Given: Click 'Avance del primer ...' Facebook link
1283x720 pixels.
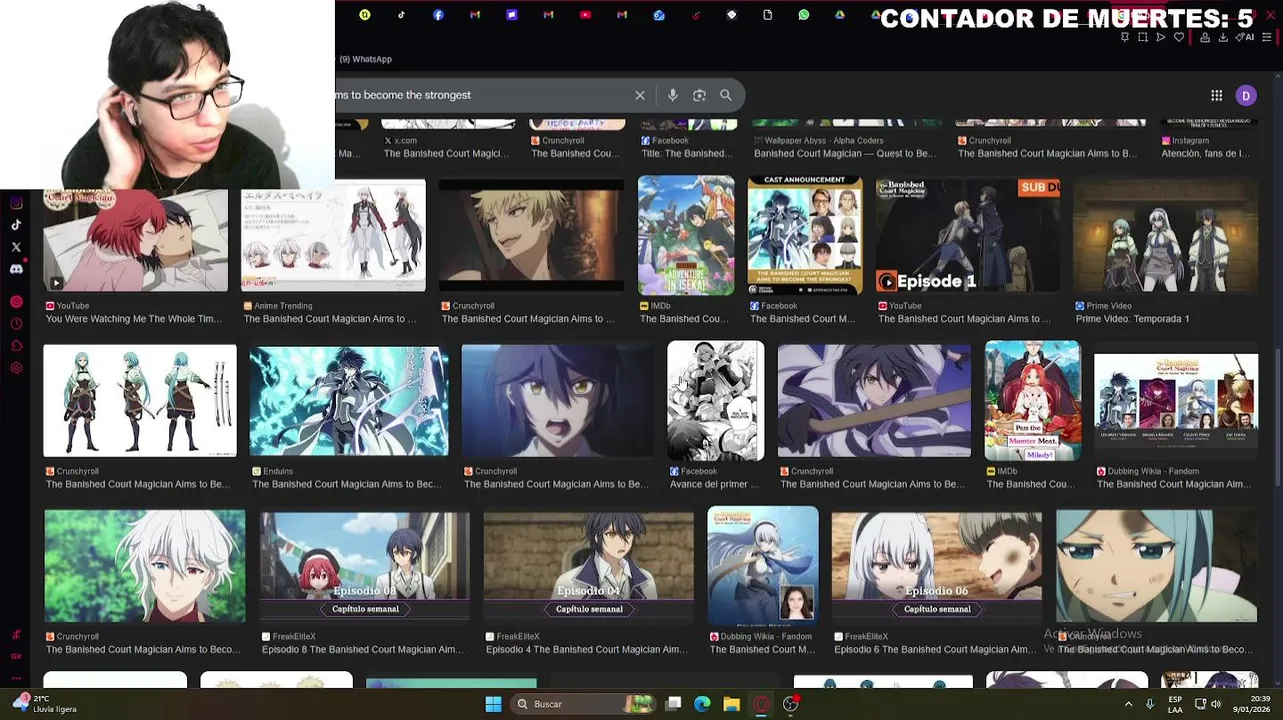Looking at the screenshot, I should point(714,484).
